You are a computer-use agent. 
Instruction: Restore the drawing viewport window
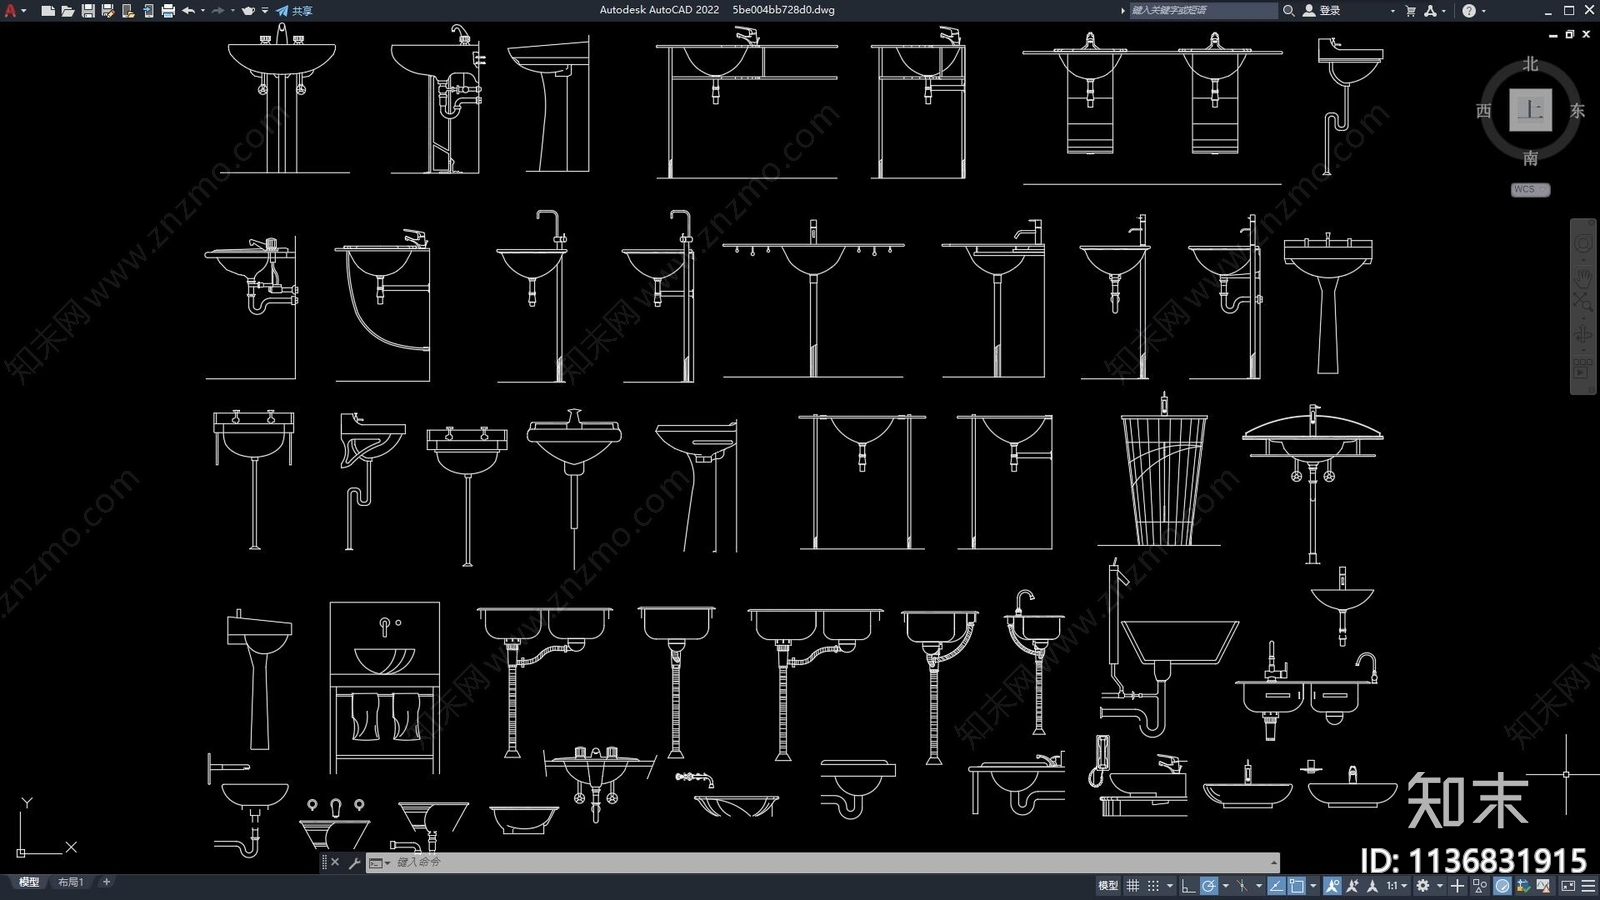tap(1570, 34)
